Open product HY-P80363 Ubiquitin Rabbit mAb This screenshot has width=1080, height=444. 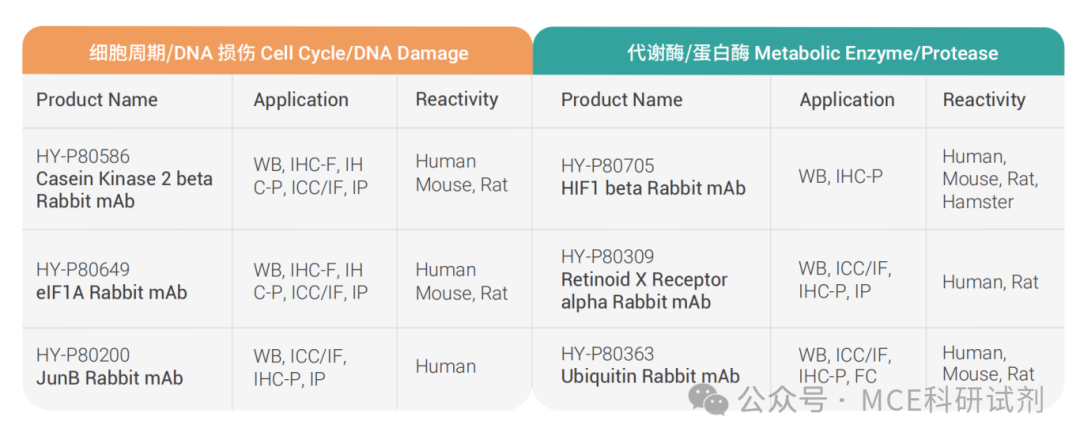coord(650,365)
